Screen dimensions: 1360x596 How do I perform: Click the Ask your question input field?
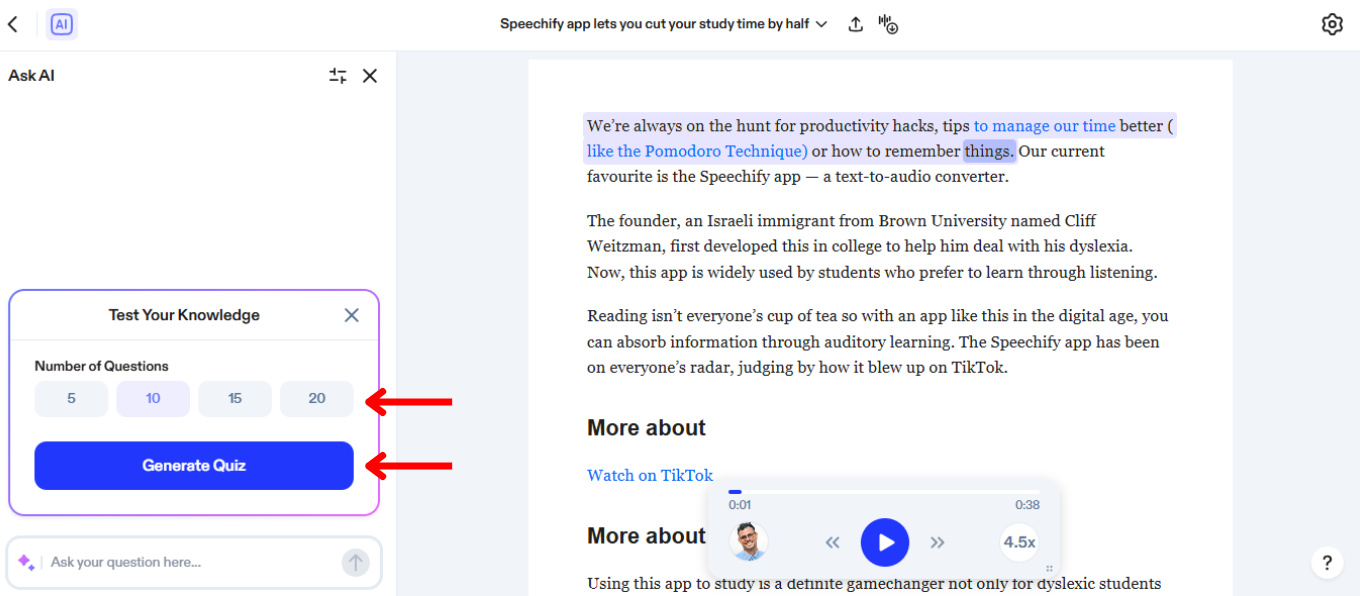coord(180,562)
